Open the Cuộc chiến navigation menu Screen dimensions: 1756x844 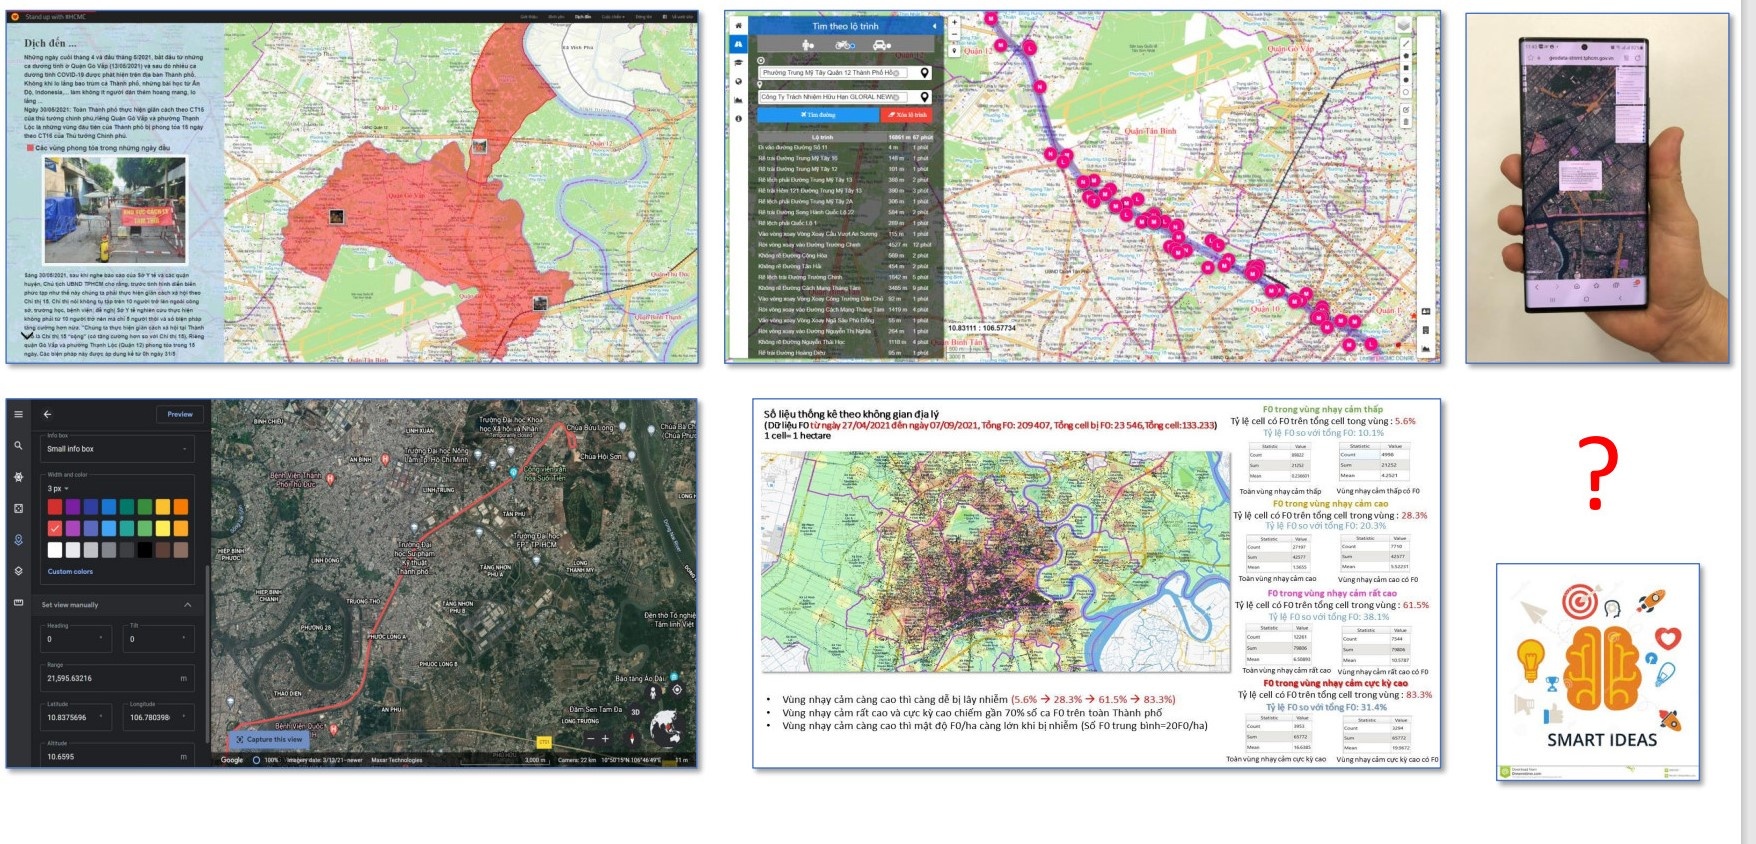613,17
